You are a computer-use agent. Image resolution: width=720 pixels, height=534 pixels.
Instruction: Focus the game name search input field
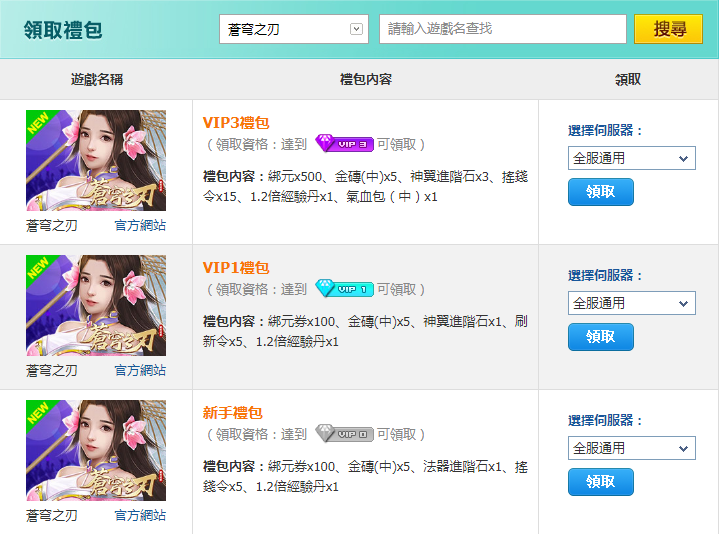[503, 29]
